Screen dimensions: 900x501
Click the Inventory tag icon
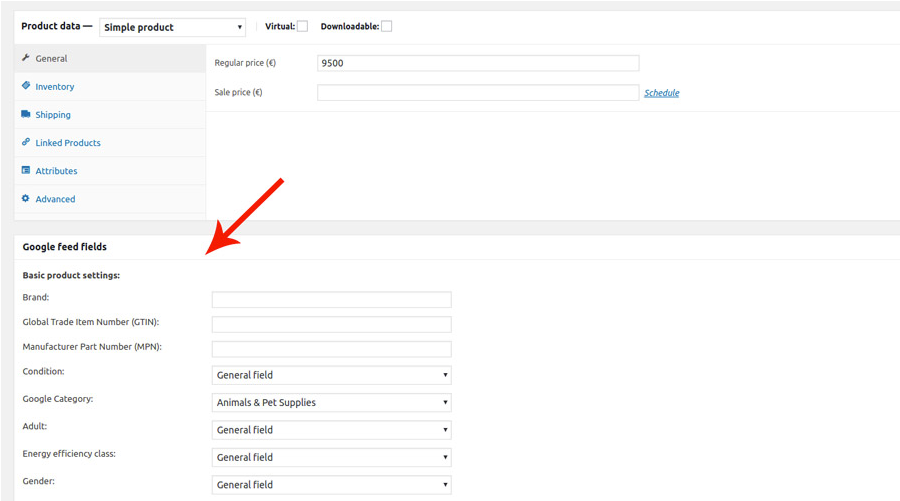coord(26,86)
